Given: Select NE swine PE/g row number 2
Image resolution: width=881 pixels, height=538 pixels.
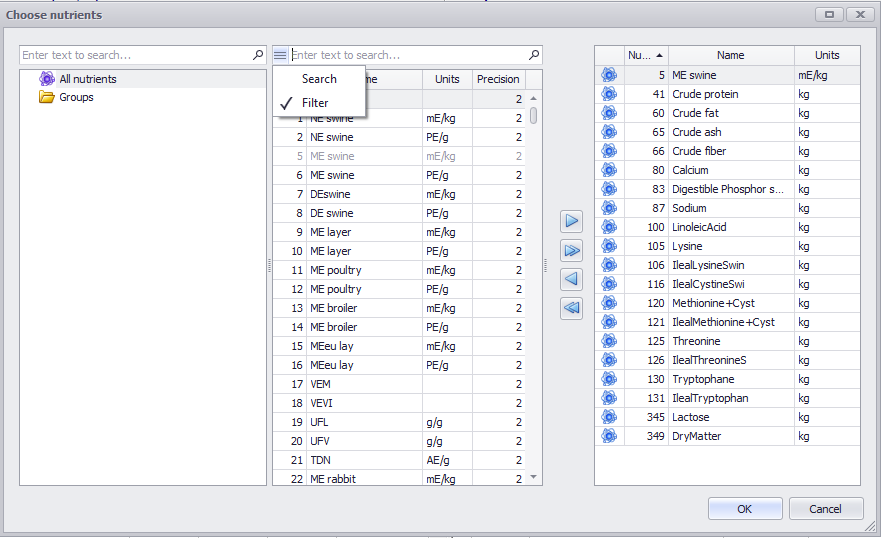Looking at the screenshot, I should click(399, 137).
